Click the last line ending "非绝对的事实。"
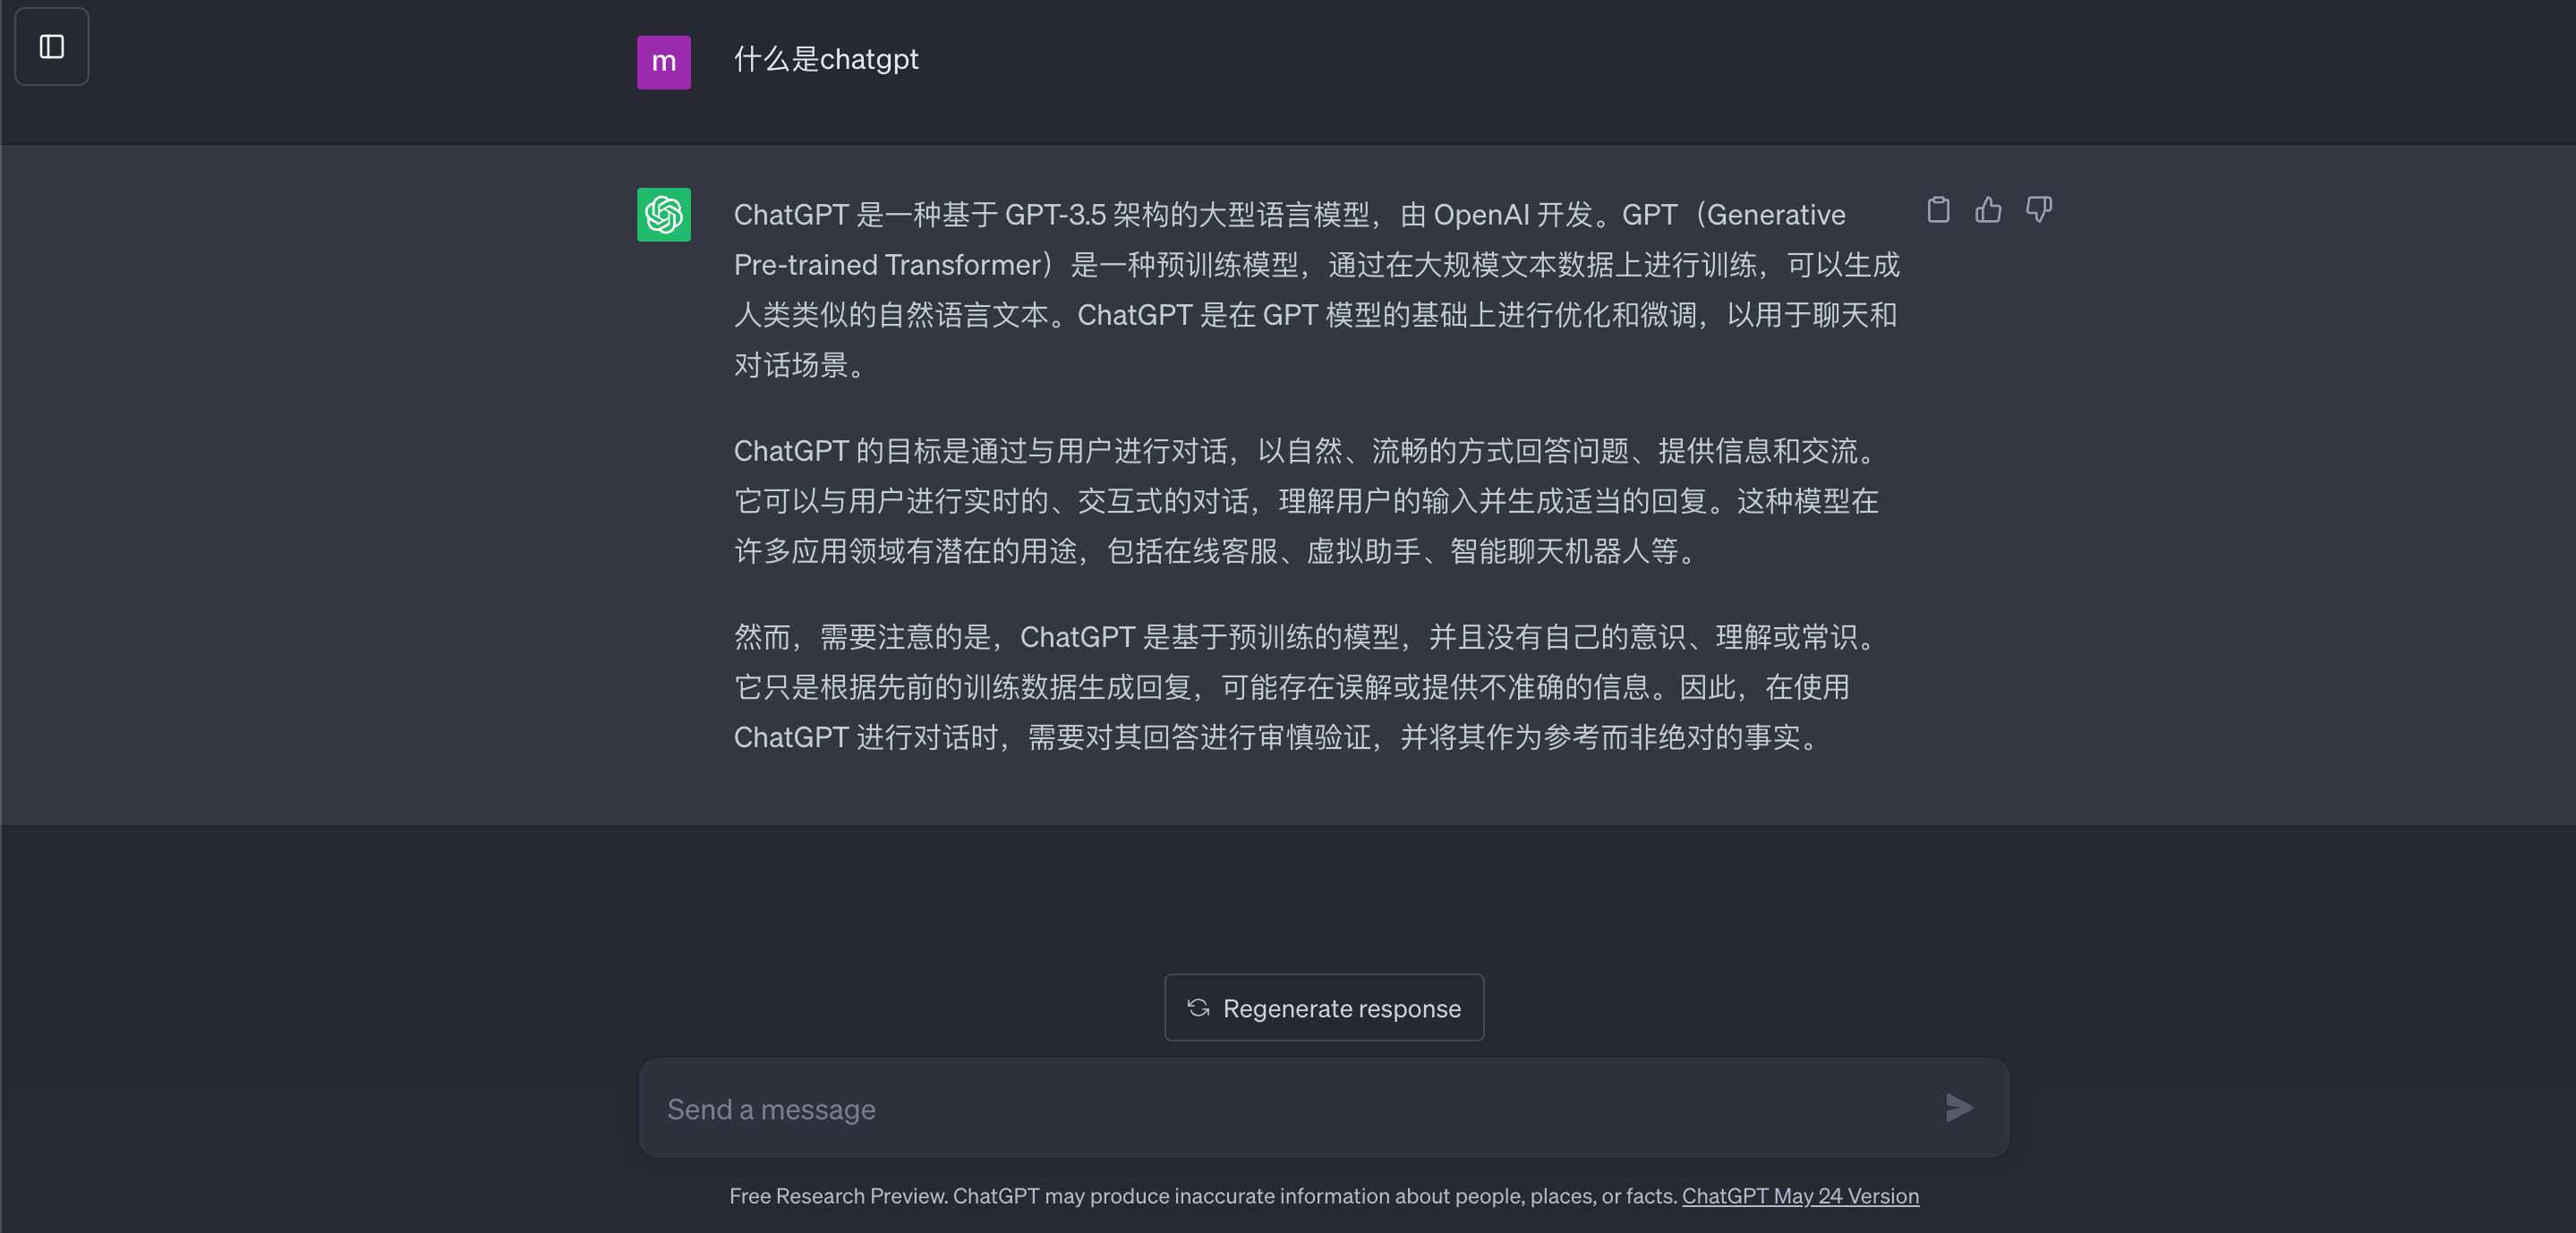The width and height of the screenshot is (2576, 1233). [x=1280, y=738]
